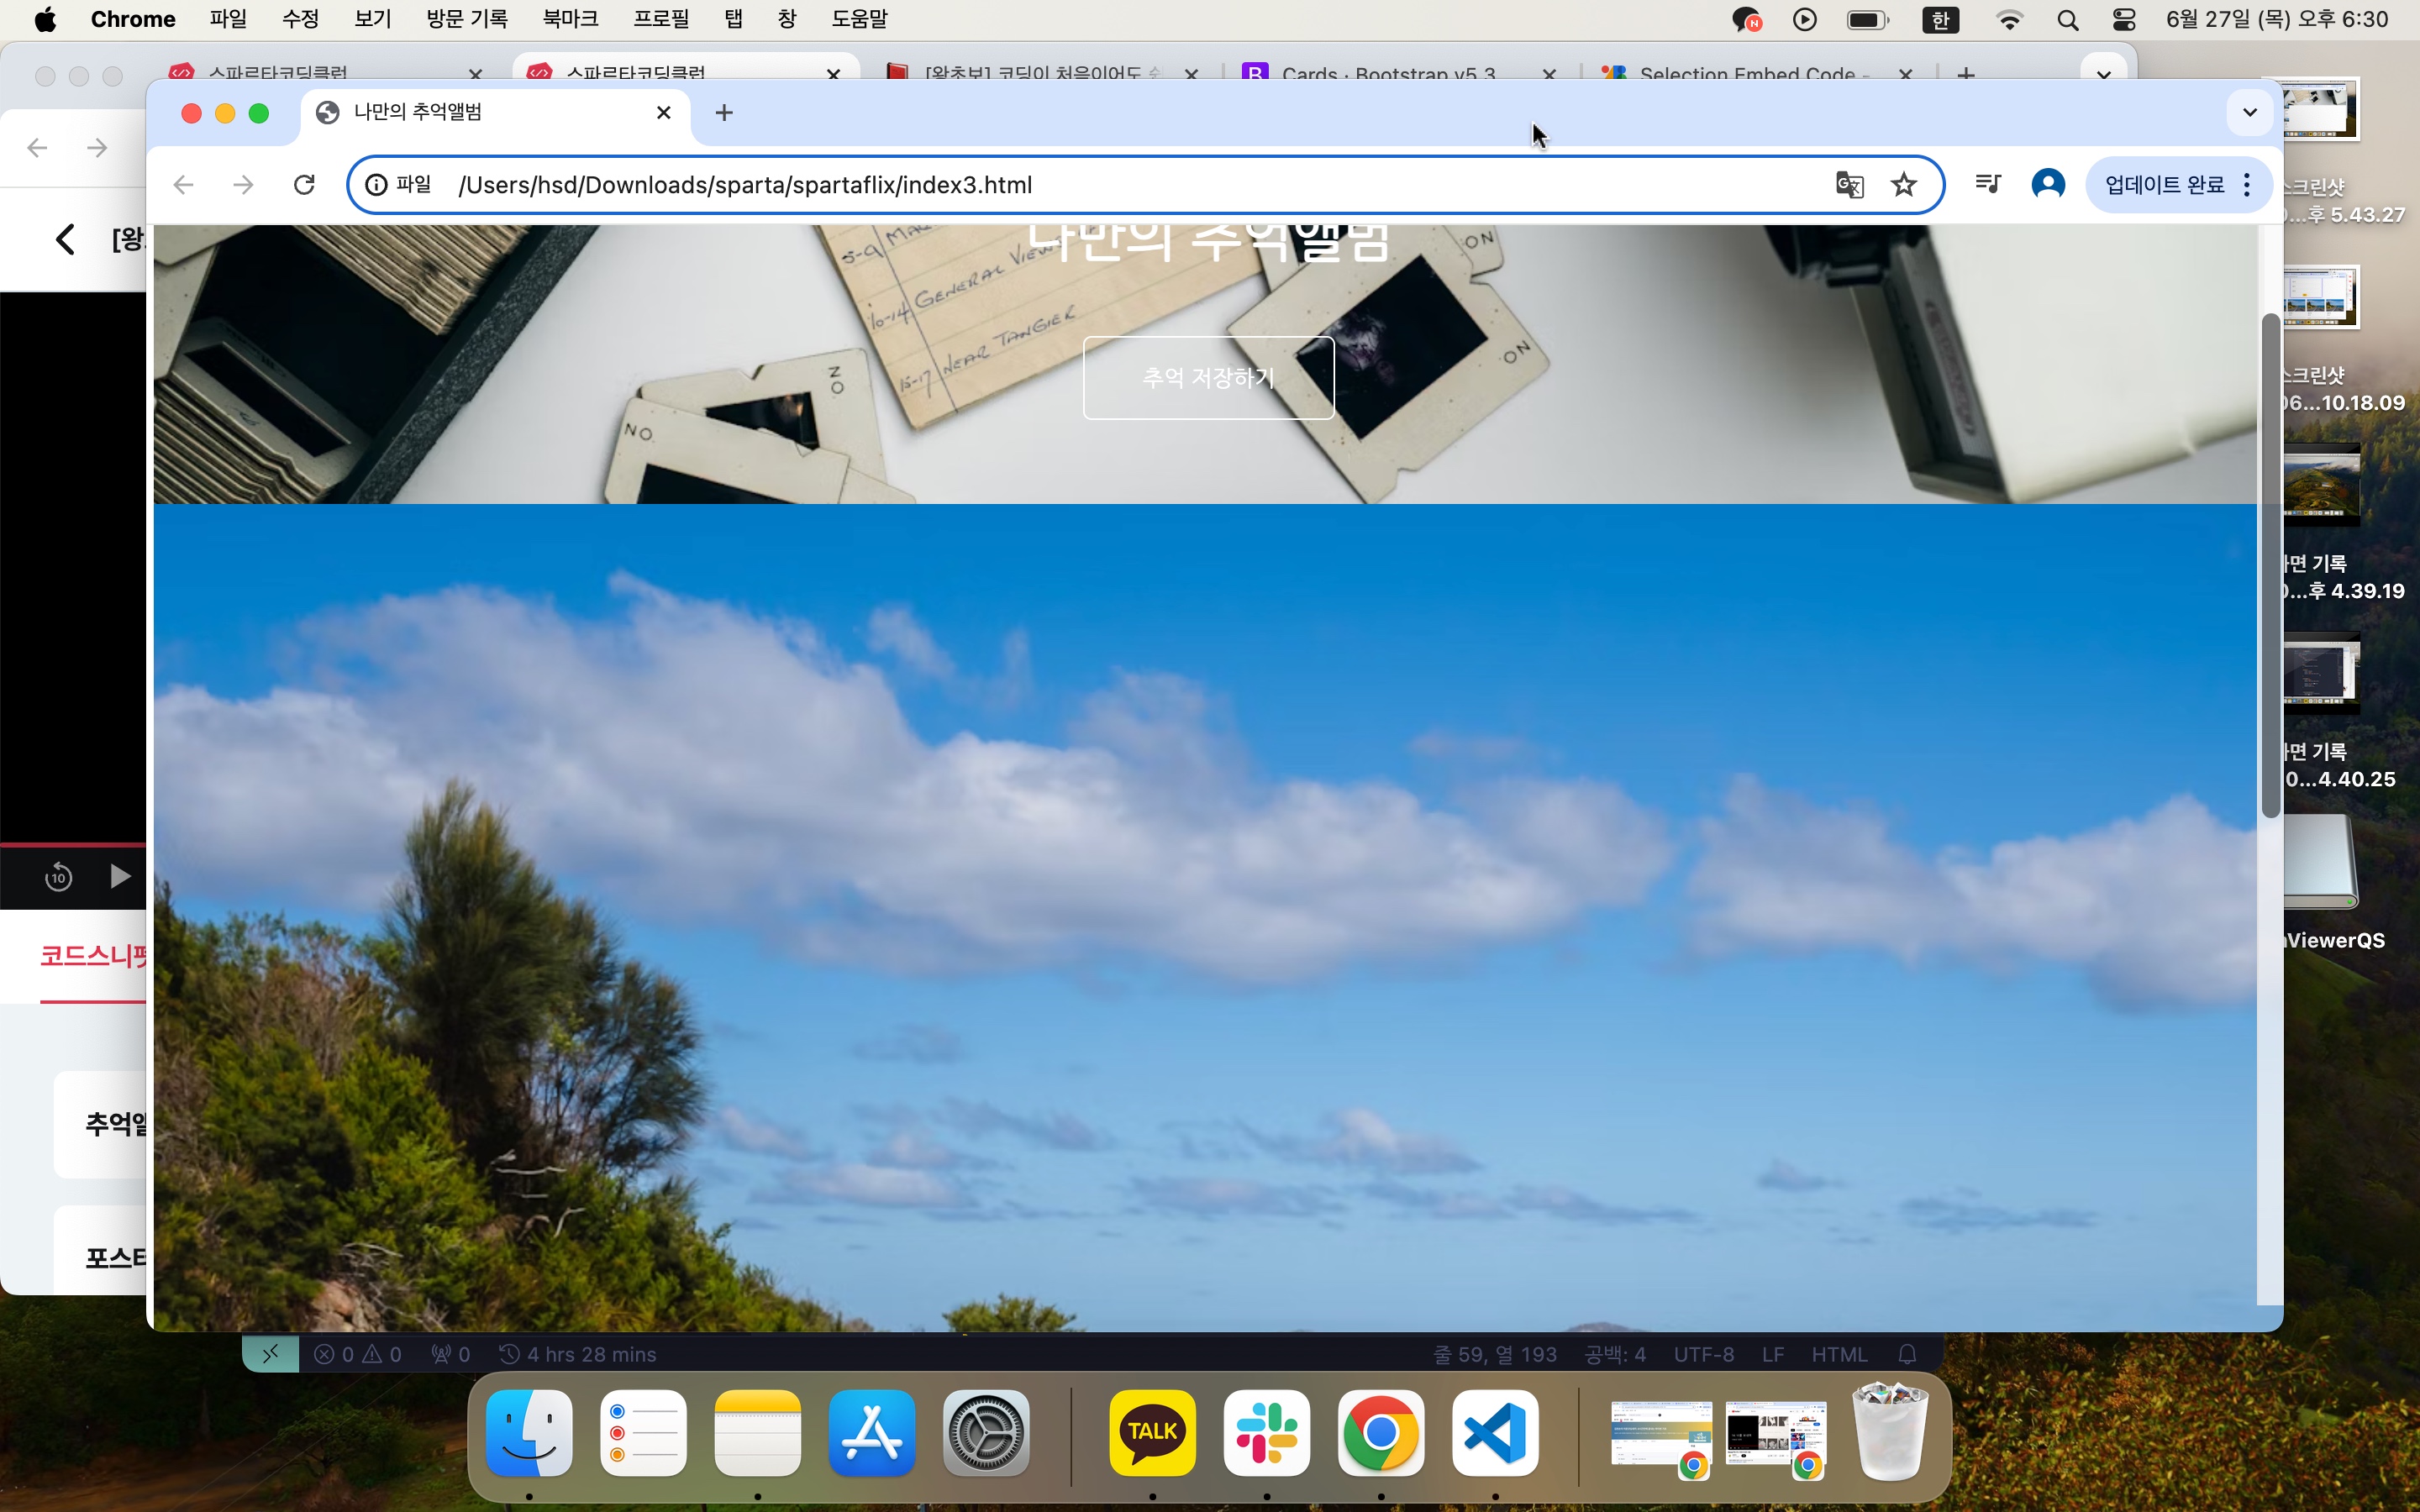This screenshot has width=2420, height=1512.
Task: Open the 5.43.27 screenshot thumbnail on desktop
Action: (2320, 108)
